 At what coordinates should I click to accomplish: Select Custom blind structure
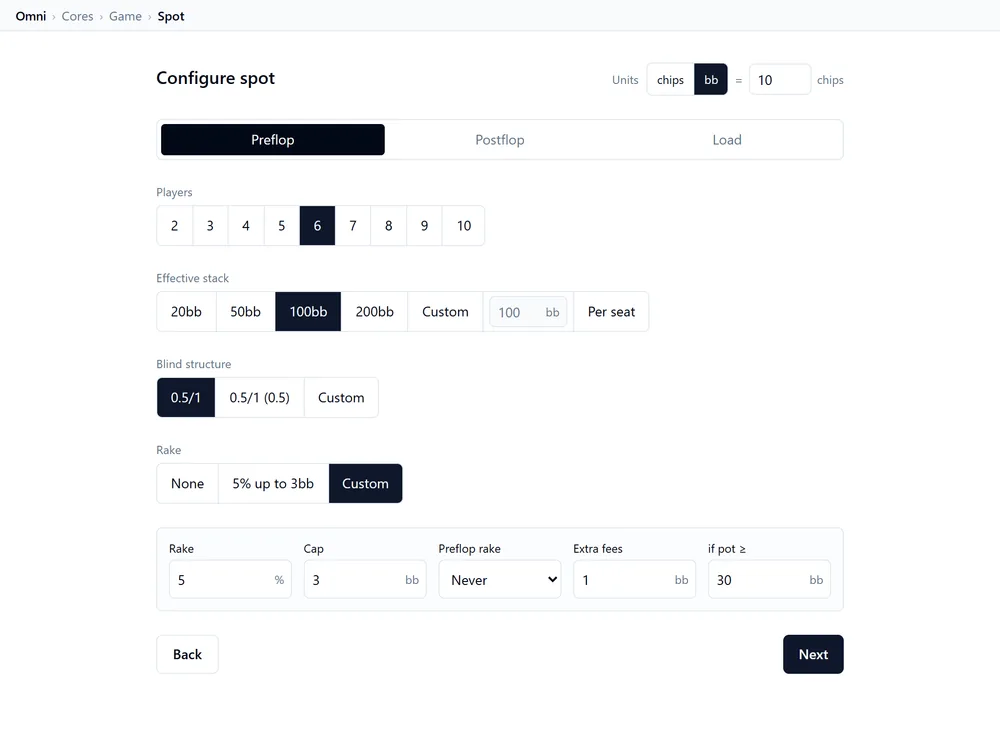pyautogui.click(x=341, y=398)
